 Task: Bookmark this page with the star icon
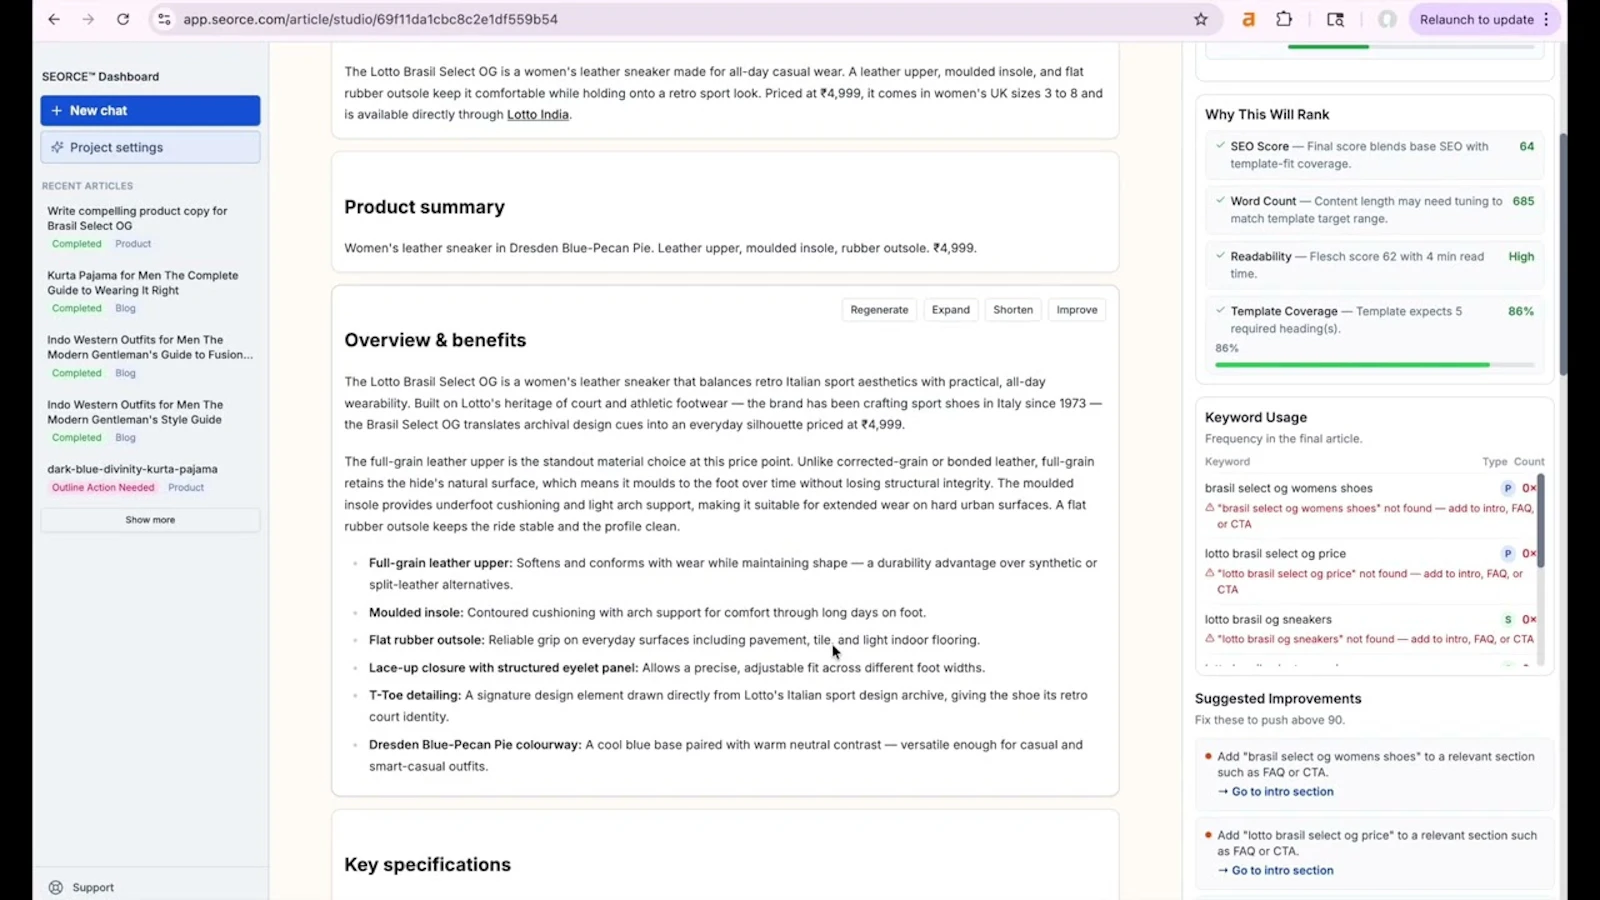pos(1201,19)
